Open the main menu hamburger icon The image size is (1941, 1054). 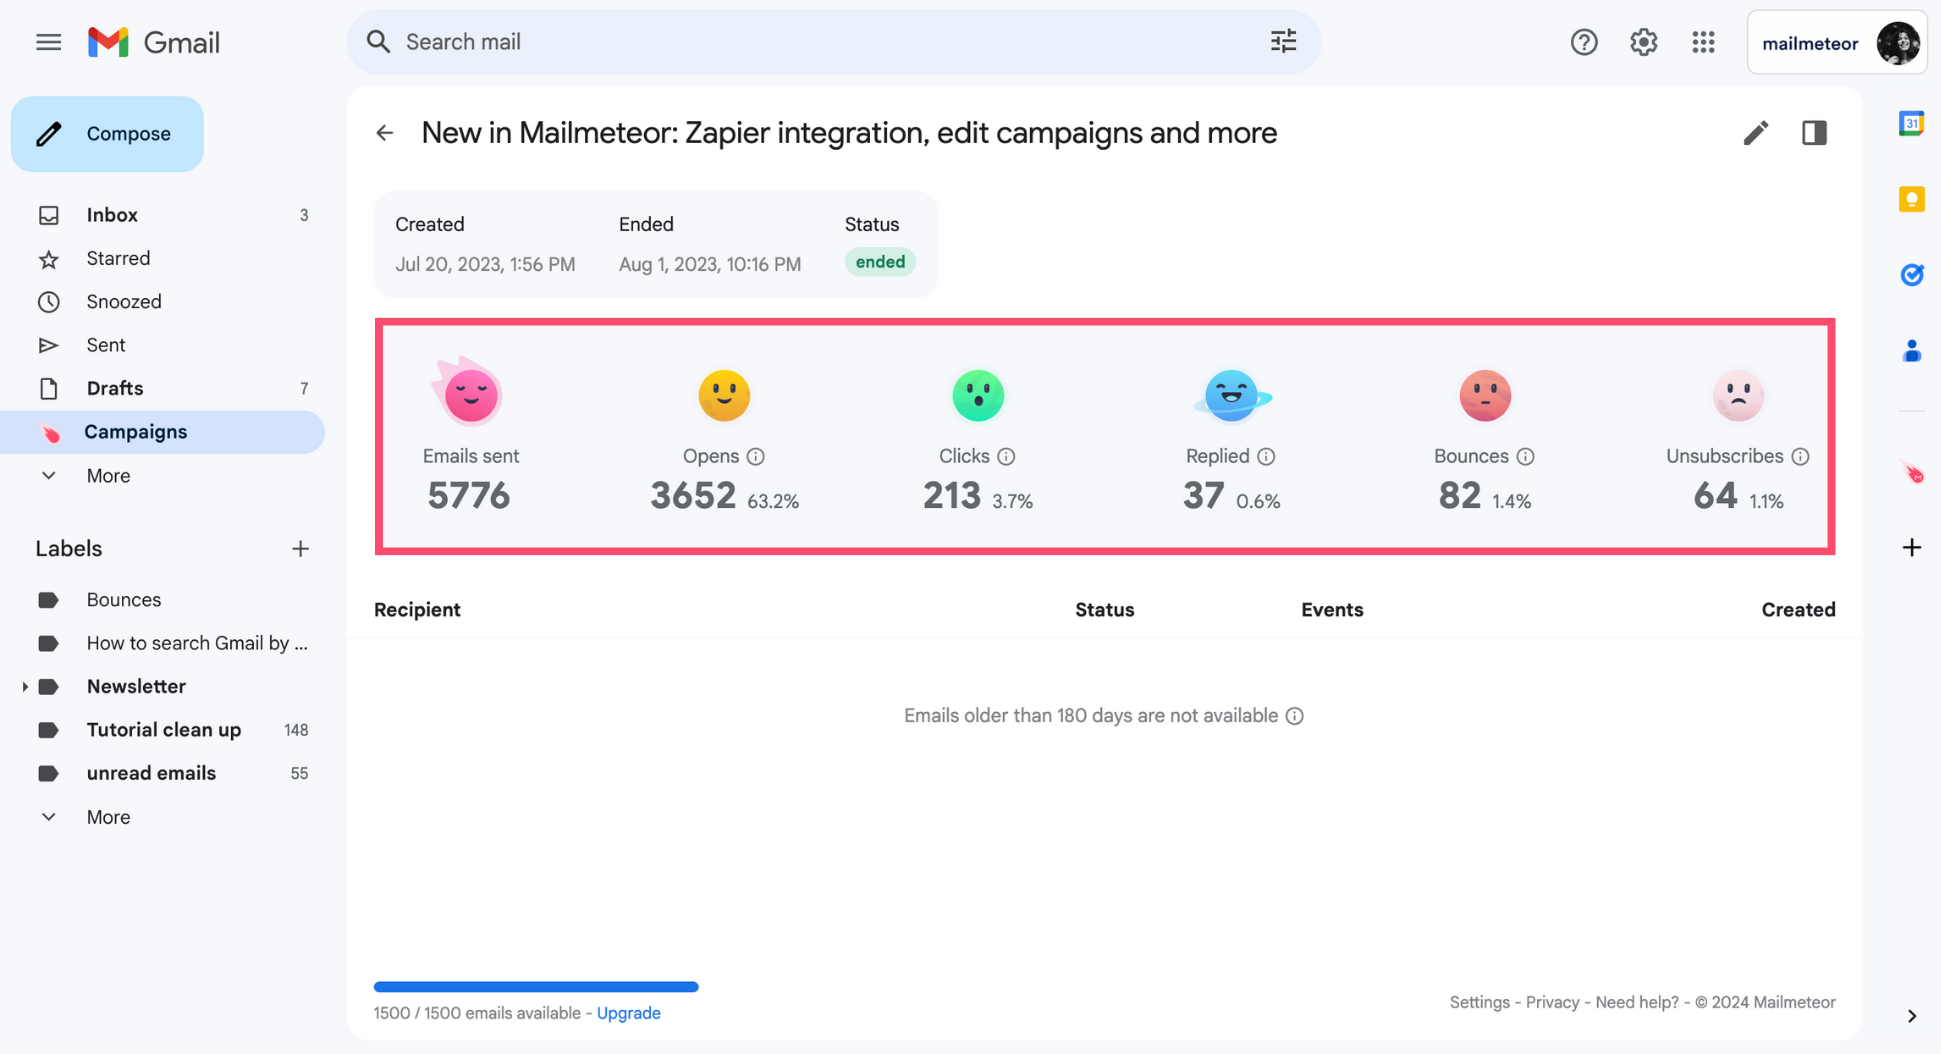point(48,42)
